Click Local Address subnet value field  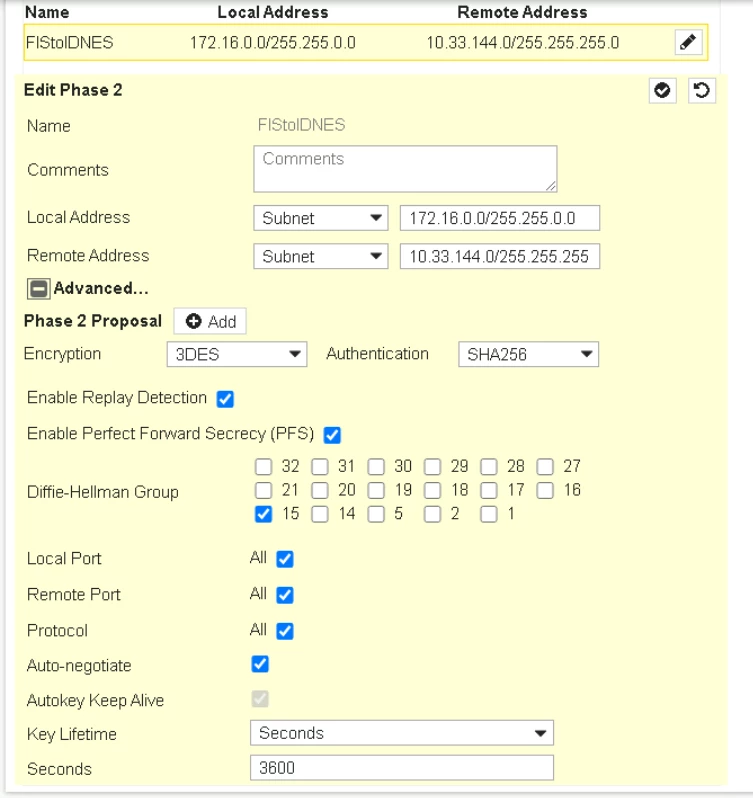point(500,218)
